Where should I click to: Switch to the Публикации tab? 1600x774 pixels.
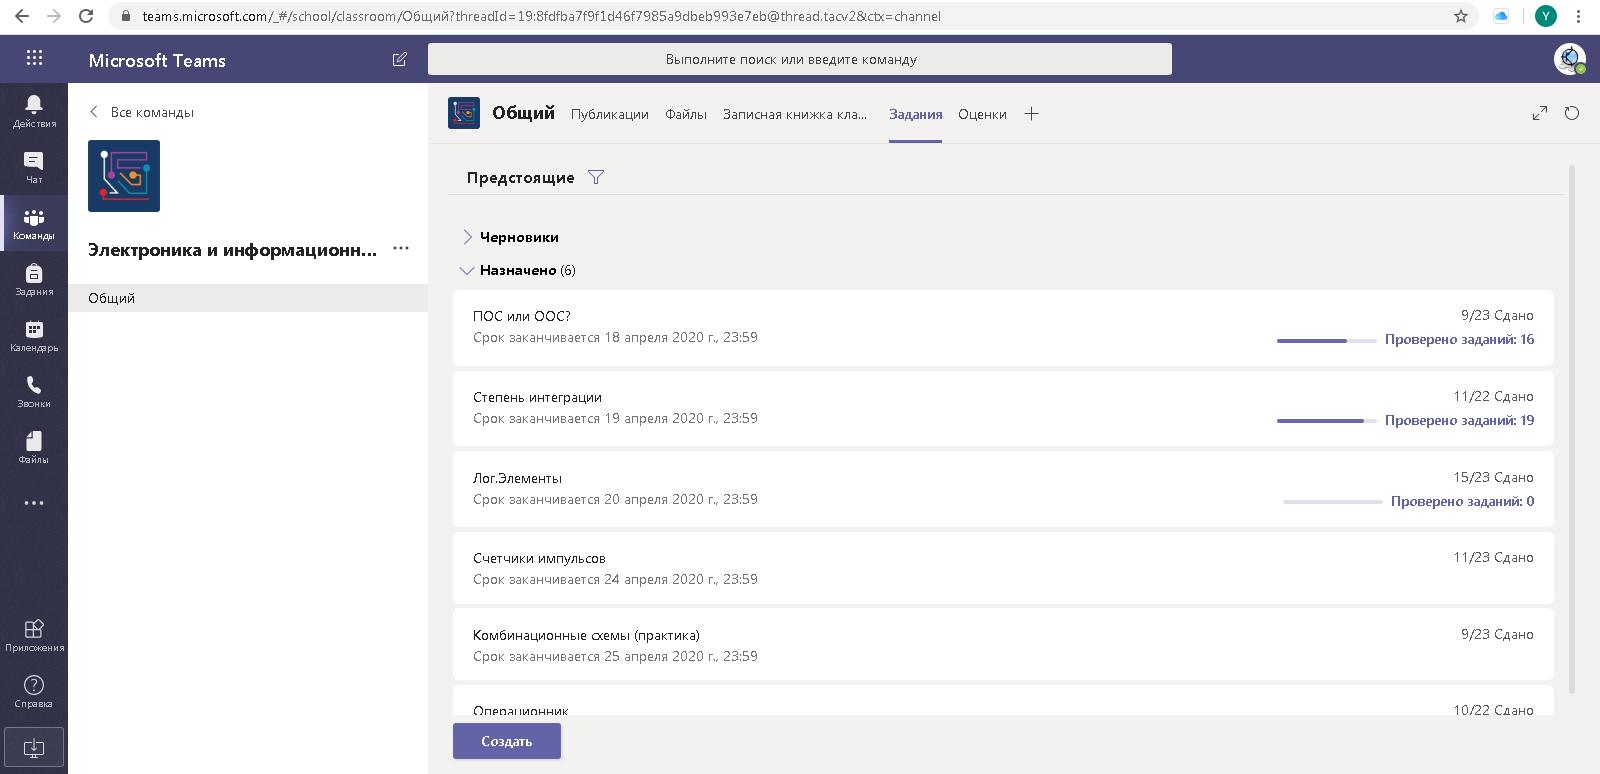coord(610,114)
